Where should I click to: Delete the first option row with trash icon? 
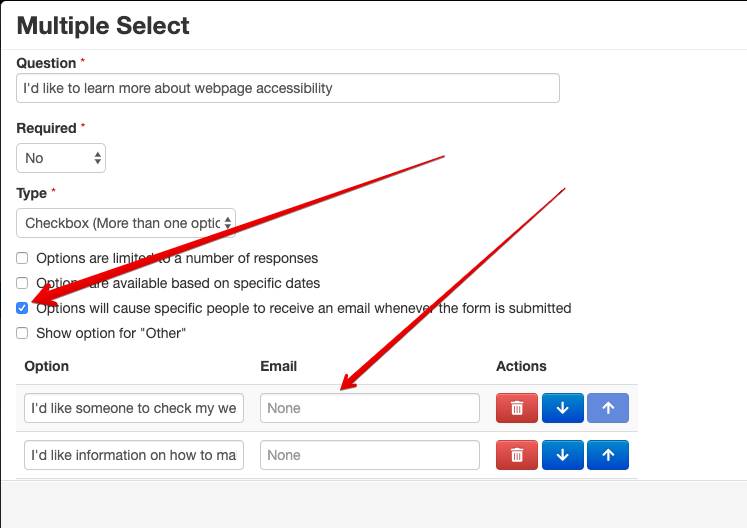coord(517,408)
